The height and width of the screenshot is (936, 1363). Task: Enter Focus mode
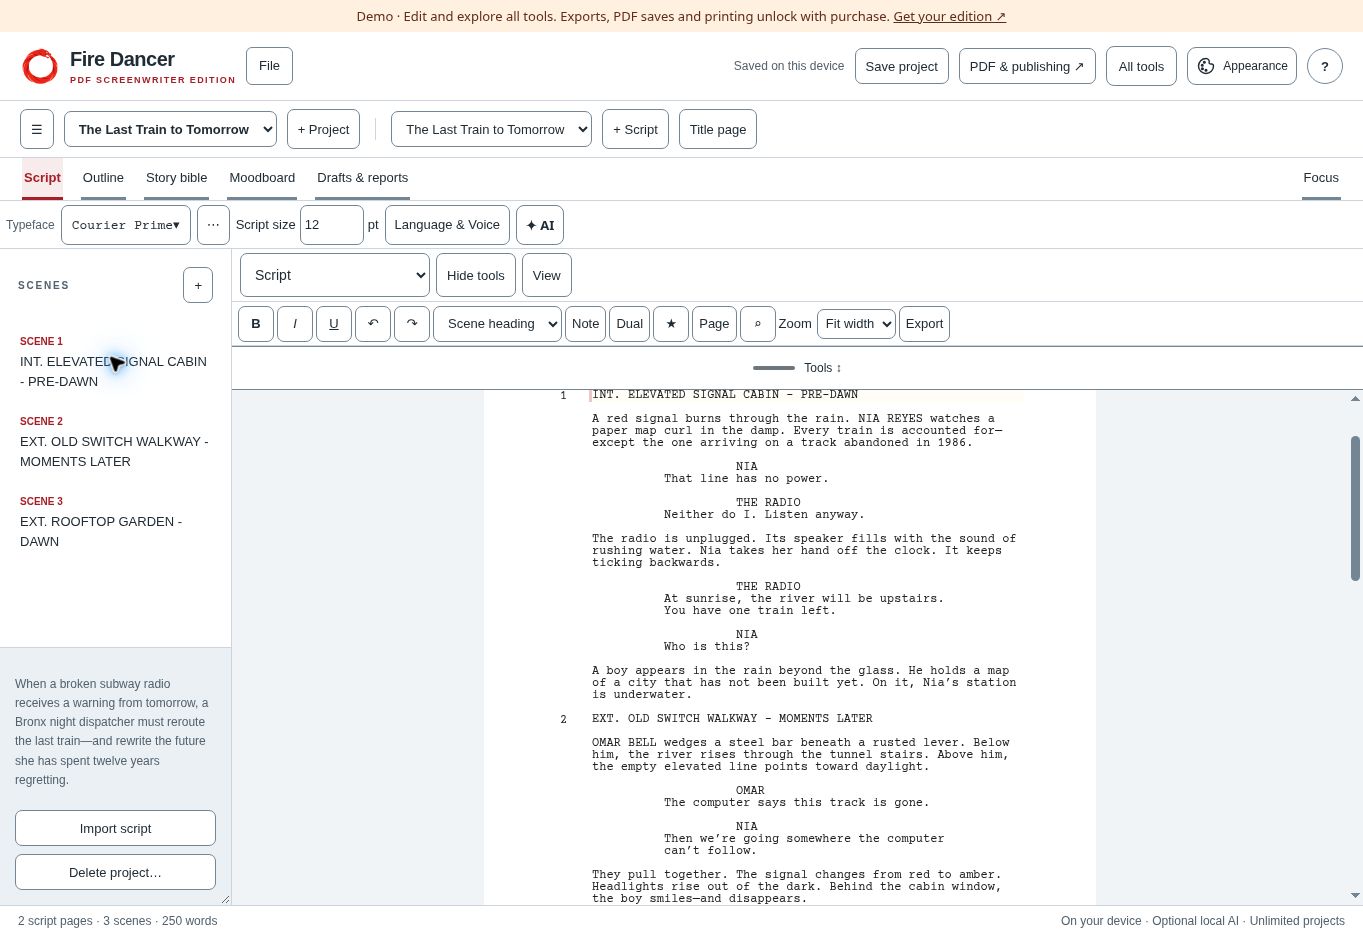(x=1321, y=178)
